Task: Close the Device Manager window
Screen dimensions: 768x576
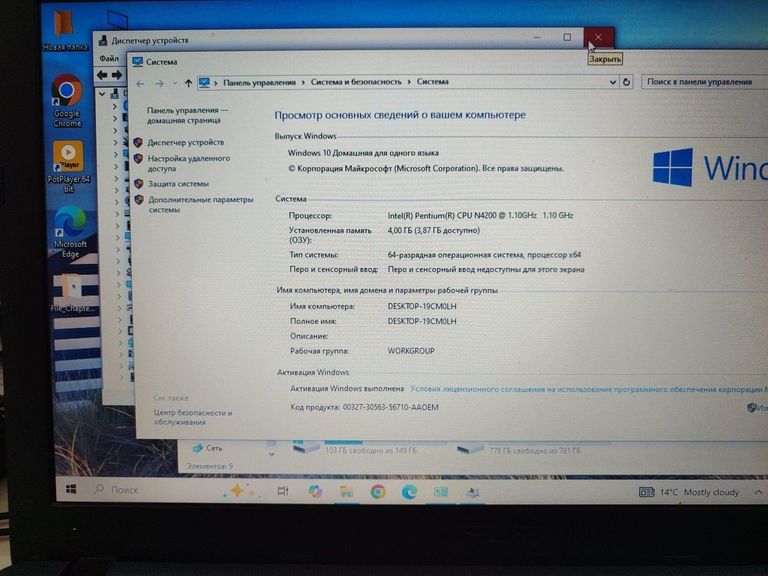Action: pos(598,37)
